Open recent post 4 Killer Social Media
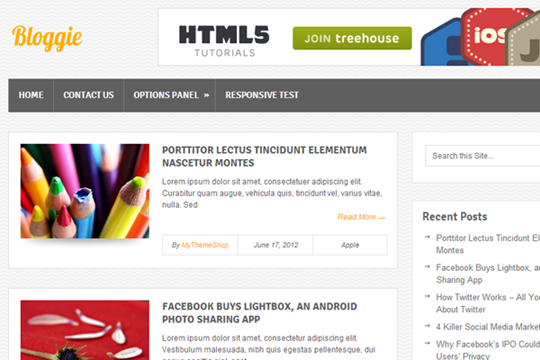Screen dimensions: 540x360 point(488,327)
